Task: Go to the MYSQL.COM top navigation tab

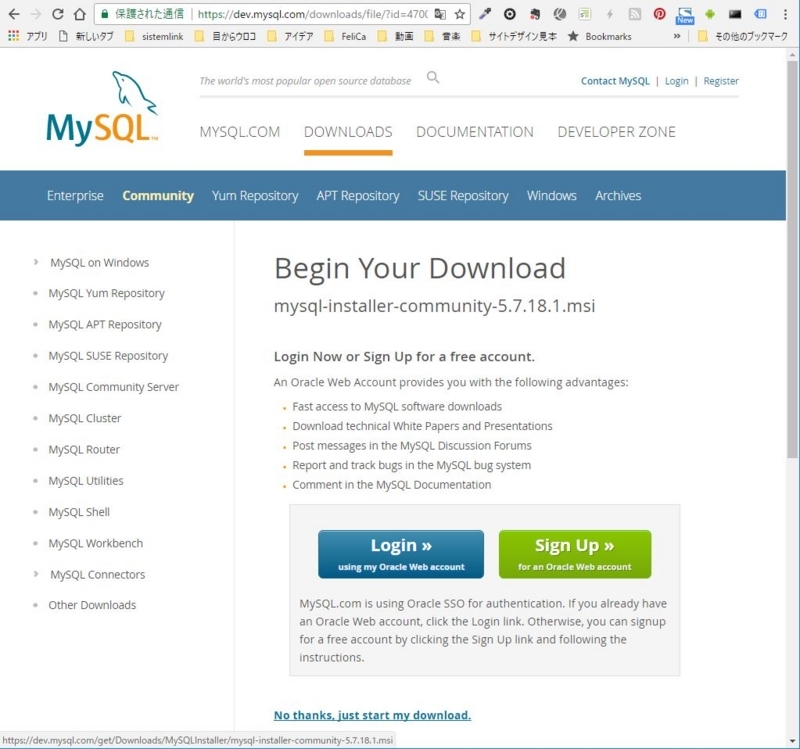Action: 240,132
